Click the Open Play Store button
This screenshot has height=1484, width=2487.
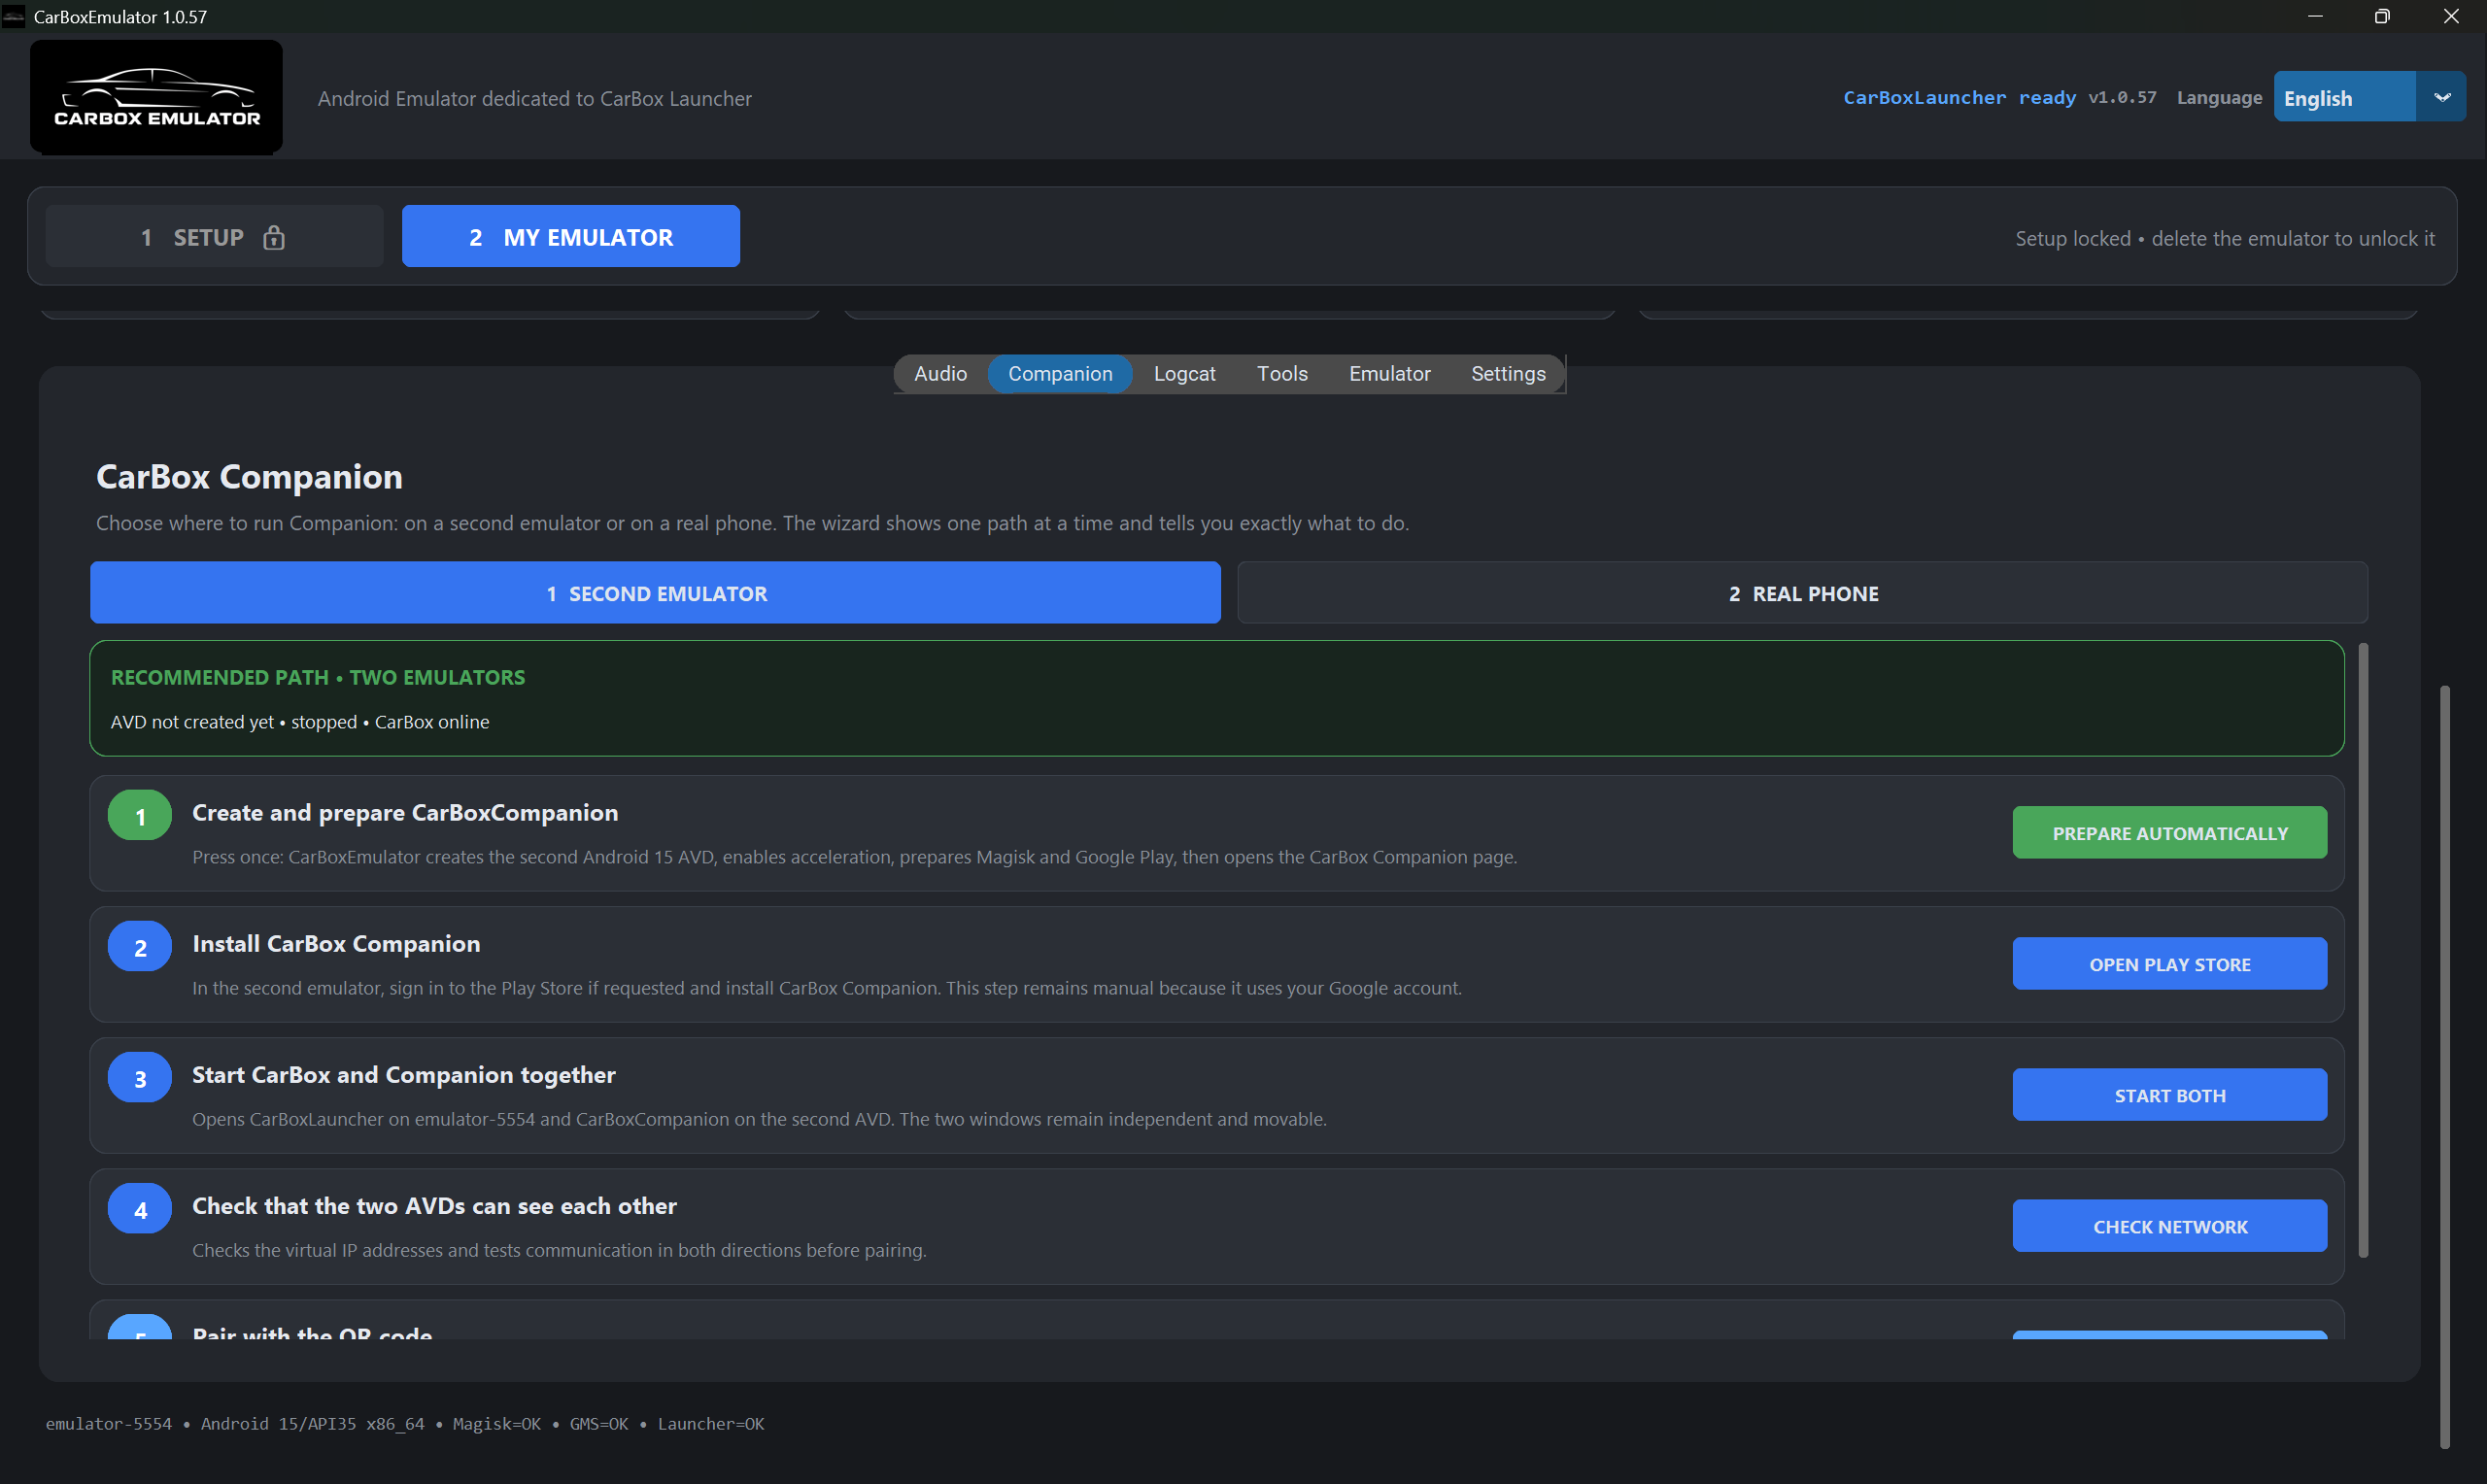(x=2170, y=964)
